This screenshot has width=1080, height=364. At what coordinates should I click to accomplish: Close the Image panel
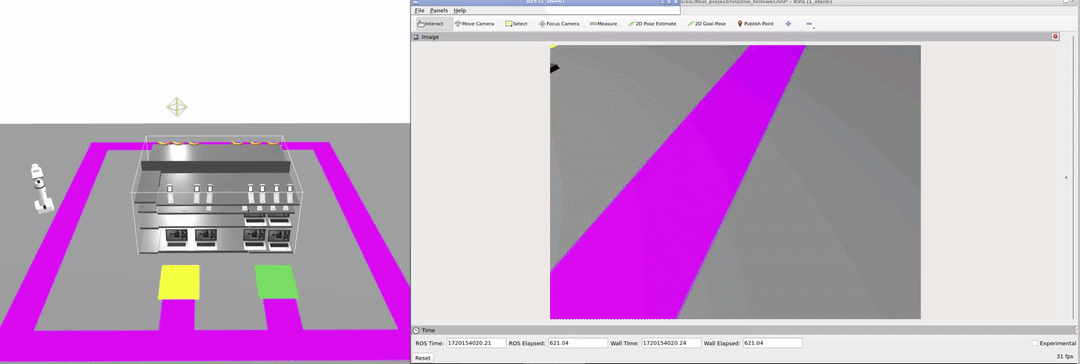coord(1055,37)
